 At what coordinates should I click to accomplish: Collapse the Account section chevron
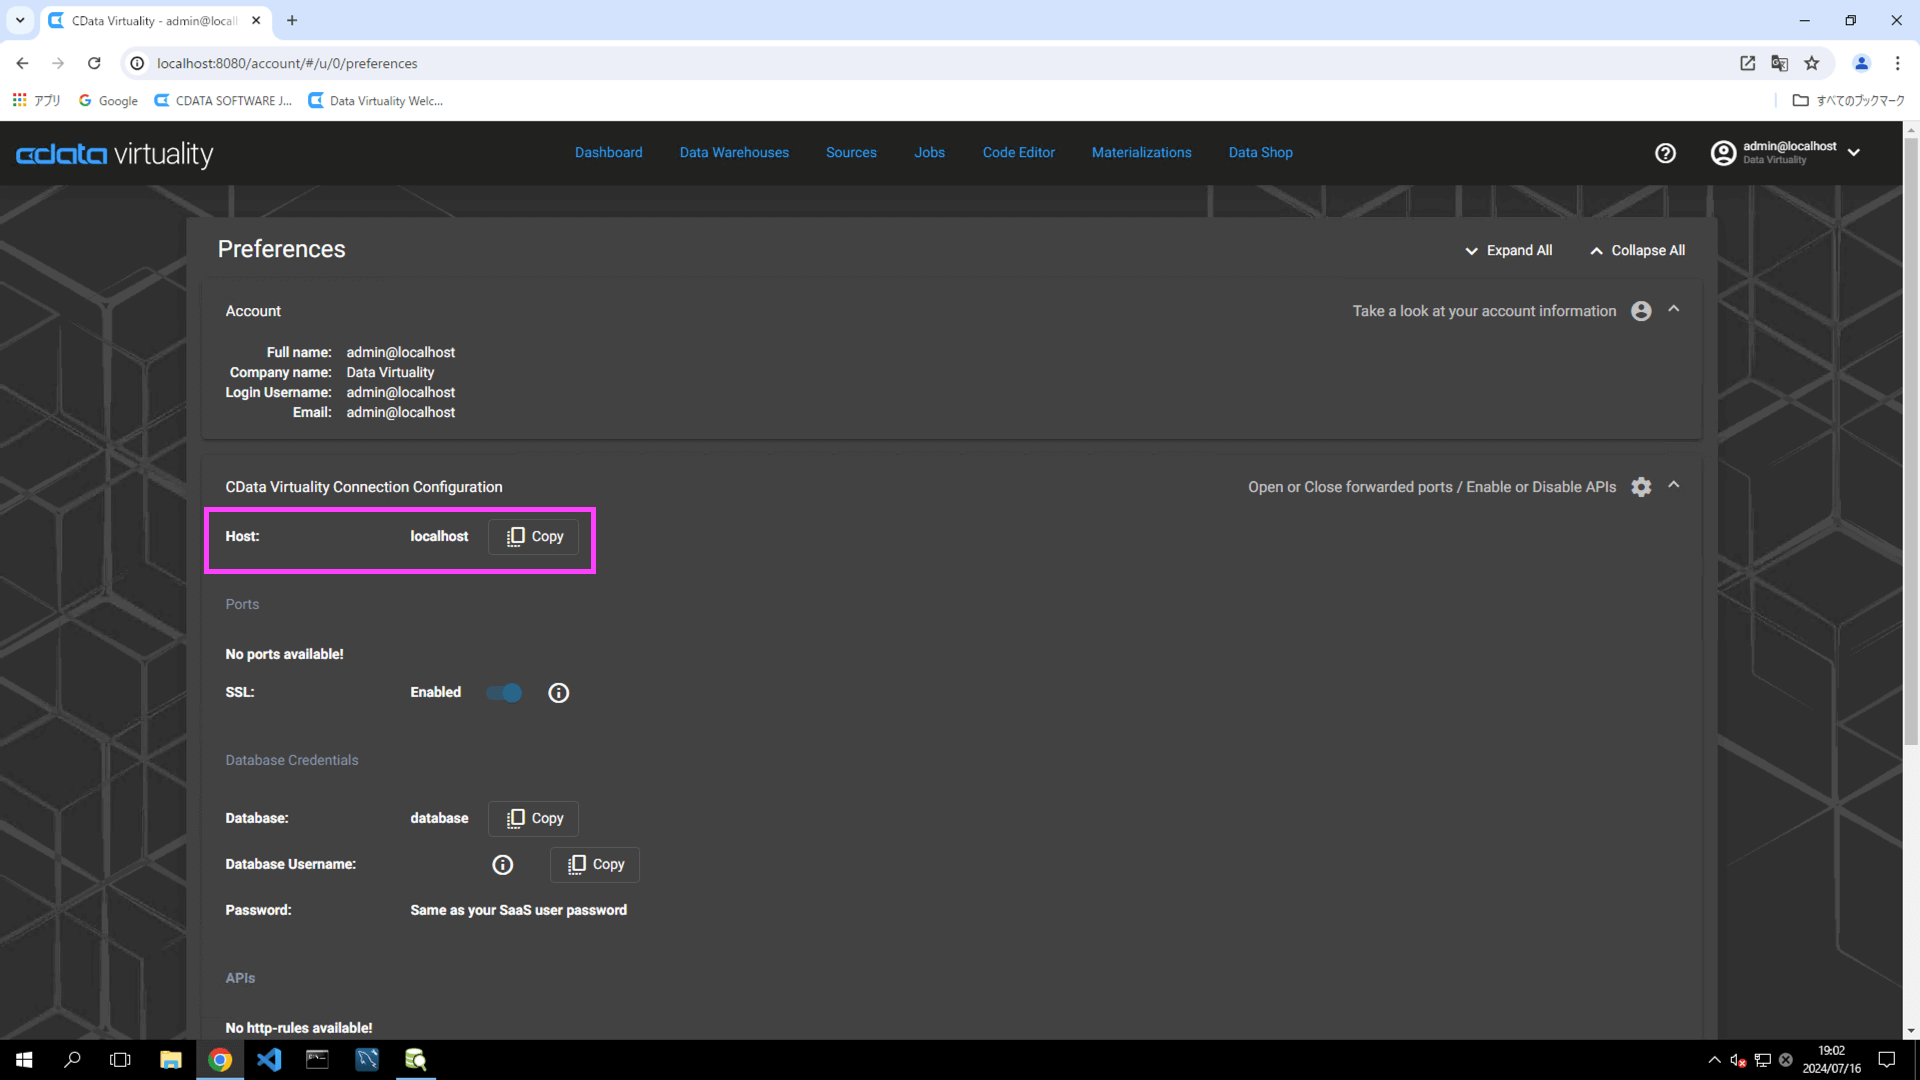(x=1674, y=310)
